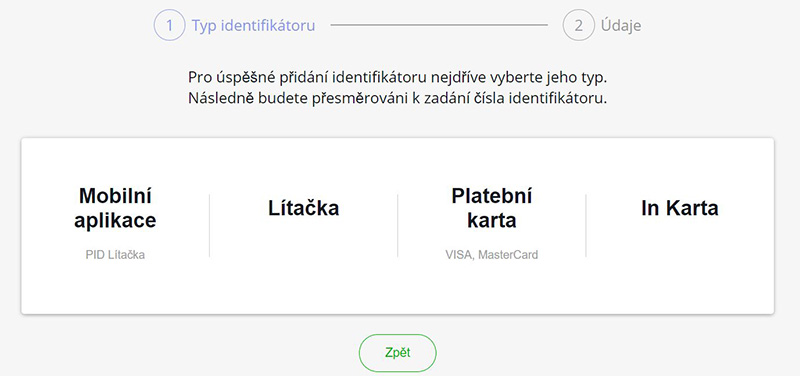Viewport: 800px width, 376px height.
Task: Go to the "Údaje" step label
Action: (x=621, y=26)
